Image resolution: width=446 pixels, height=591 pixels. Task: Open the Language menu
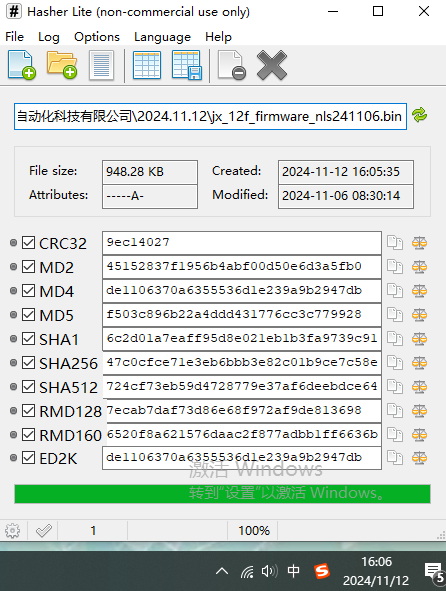pyautogui.click(x=162, y=37)
